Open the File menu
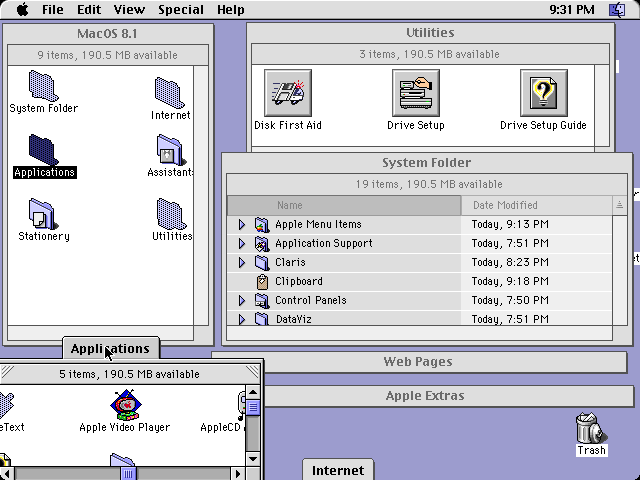Viewport: 640px width, 480px height. tap(53, 9)
